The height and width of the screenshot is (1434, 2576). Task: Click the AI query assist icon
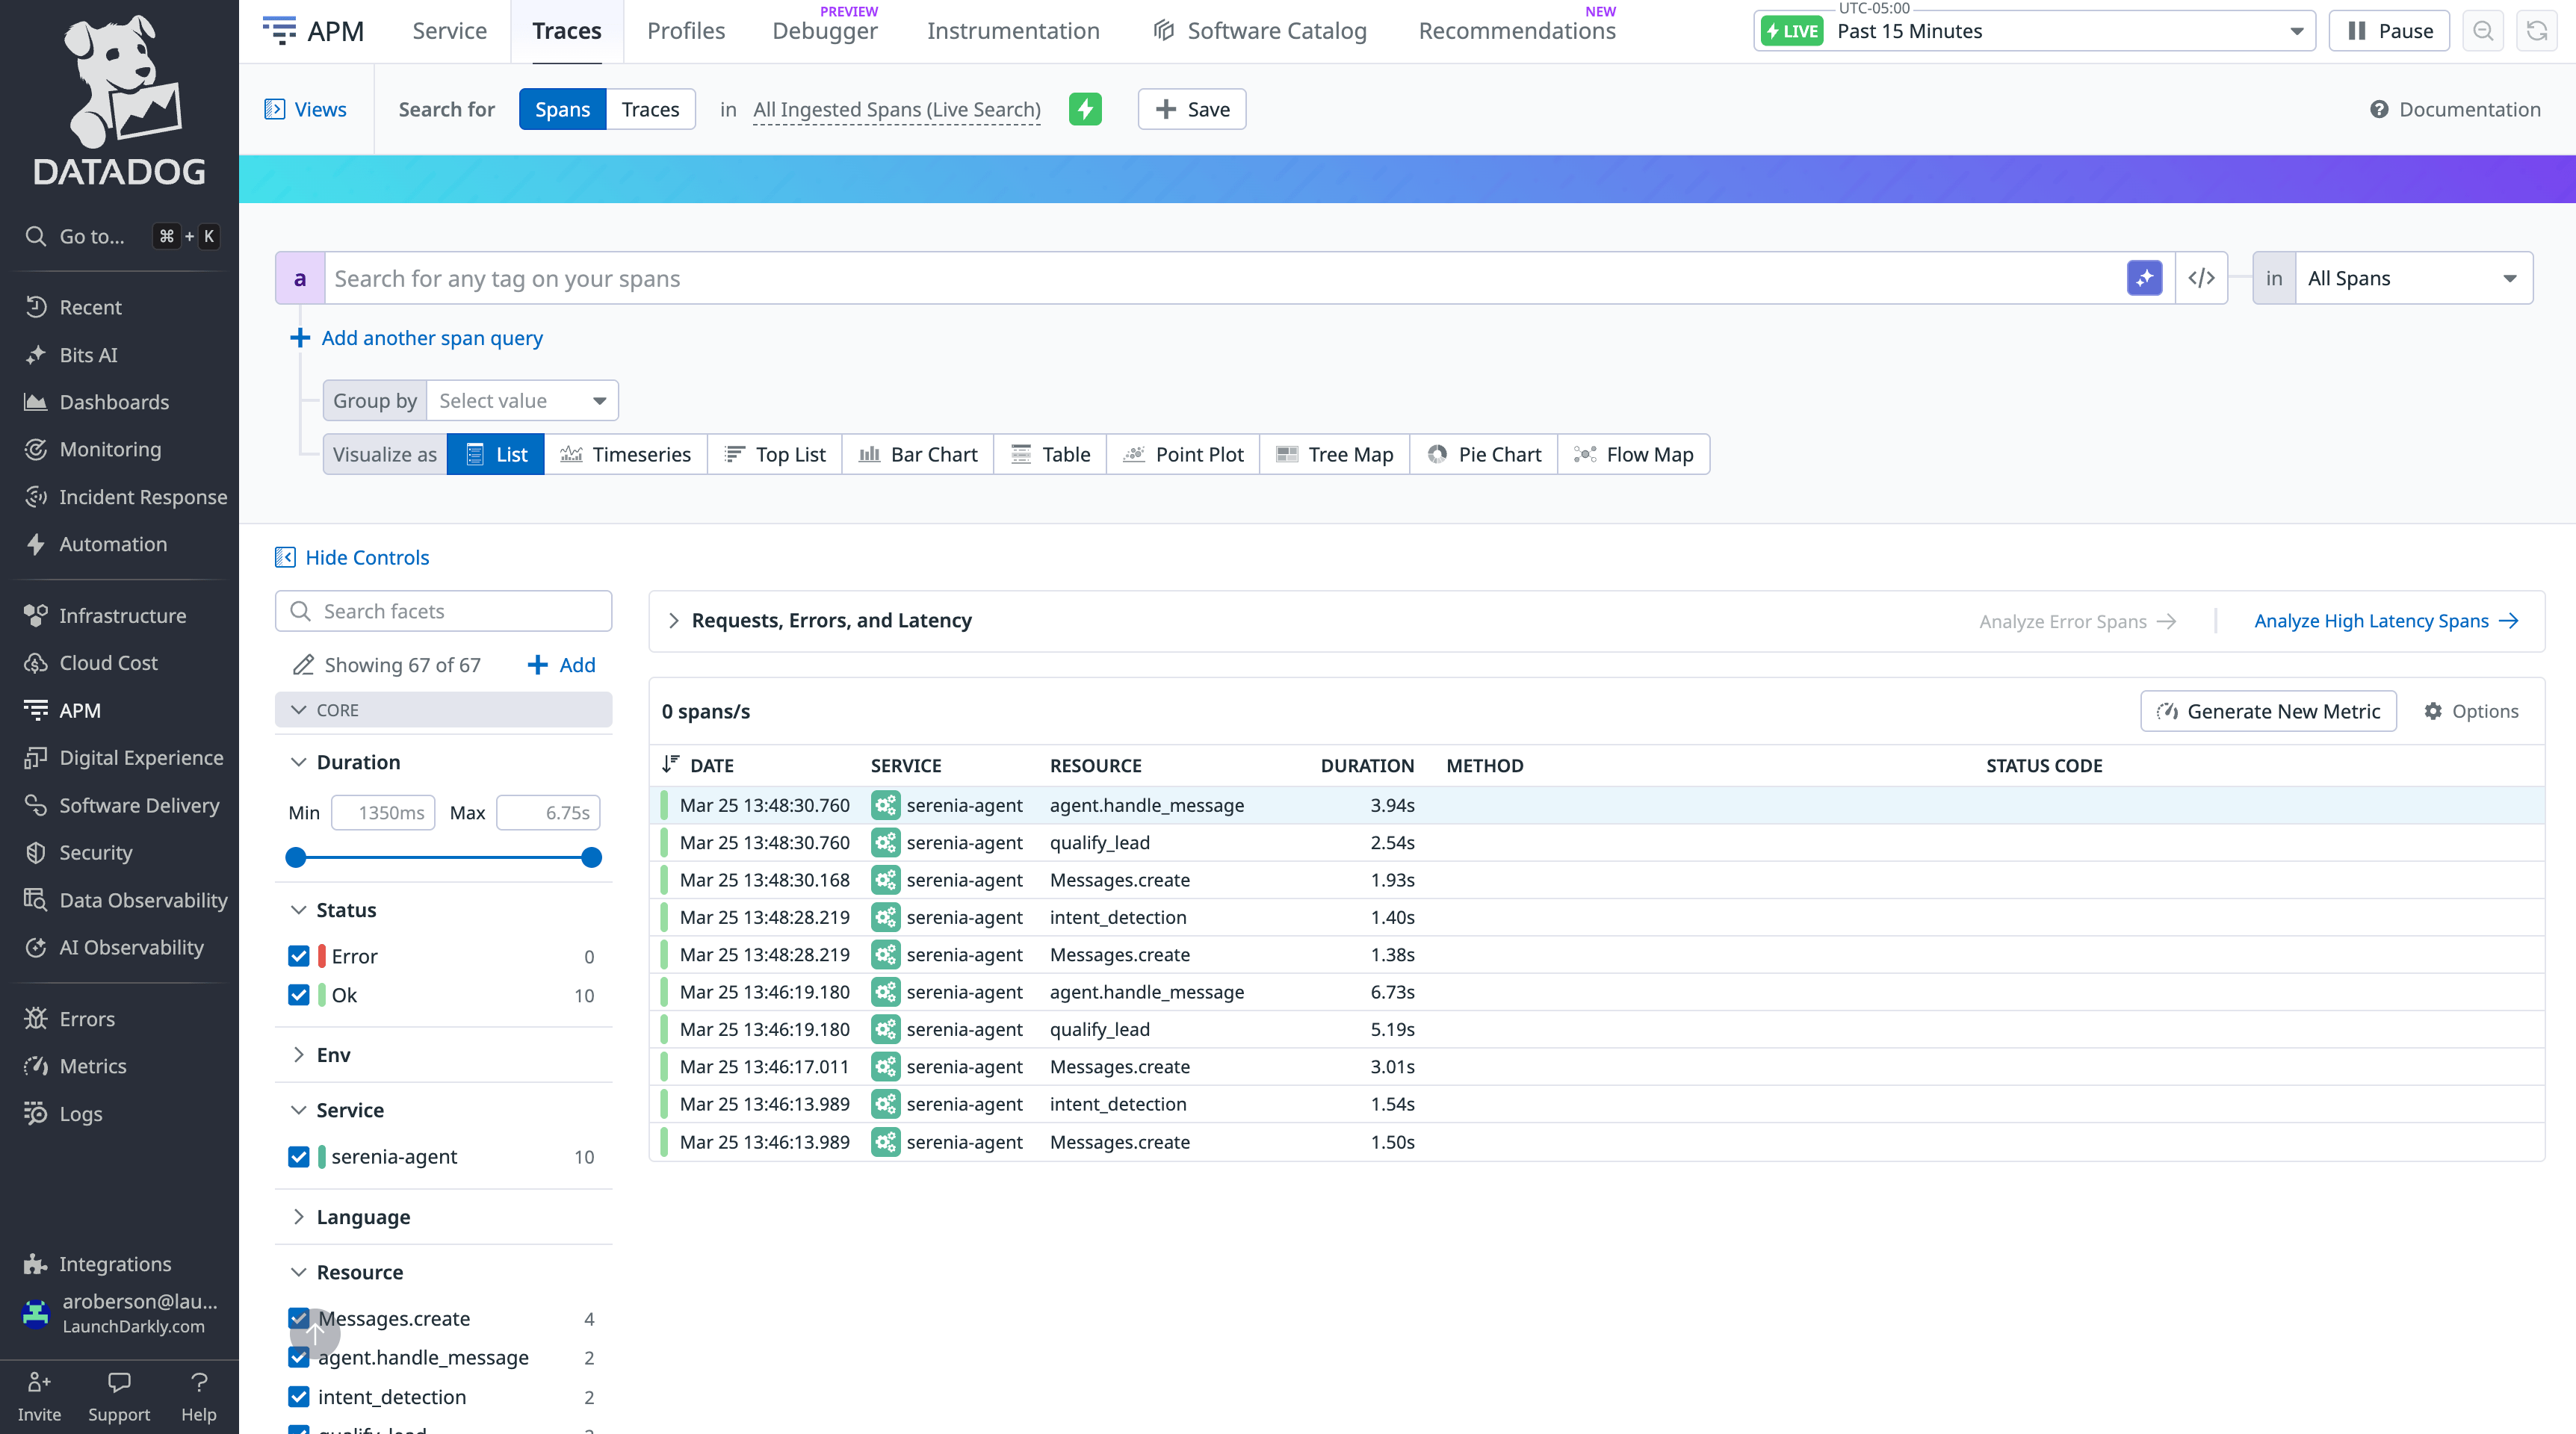click(x=2144, y=278)
